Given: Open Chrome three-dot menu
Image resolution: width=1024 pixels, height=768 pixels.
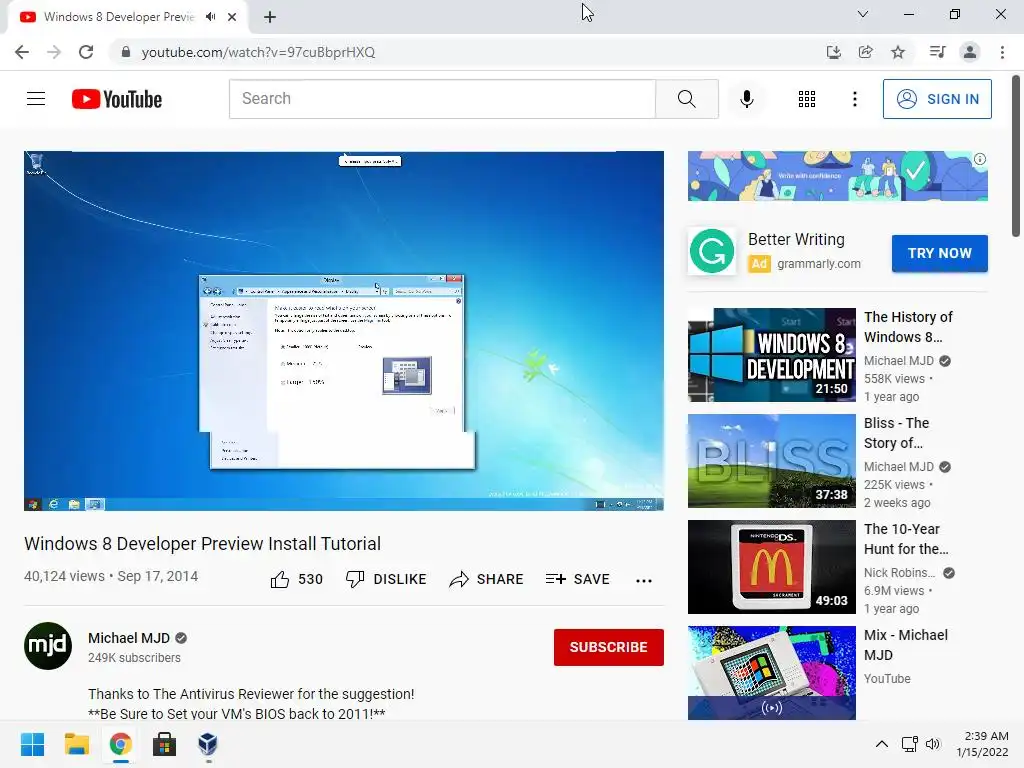Looking at the screenshot, I should [x=1002, y=52].
